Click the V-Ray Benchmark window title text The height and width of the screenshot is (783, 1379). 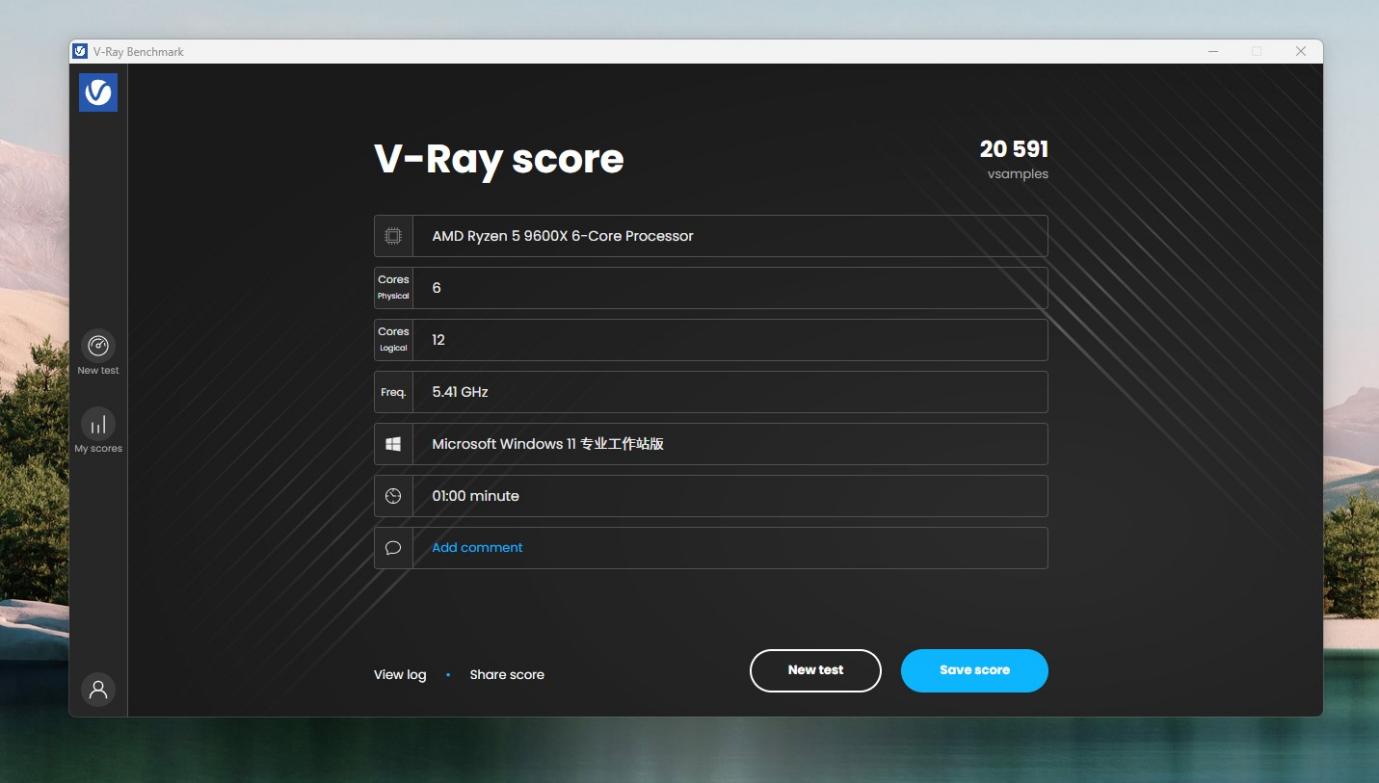tap(139, 52)
